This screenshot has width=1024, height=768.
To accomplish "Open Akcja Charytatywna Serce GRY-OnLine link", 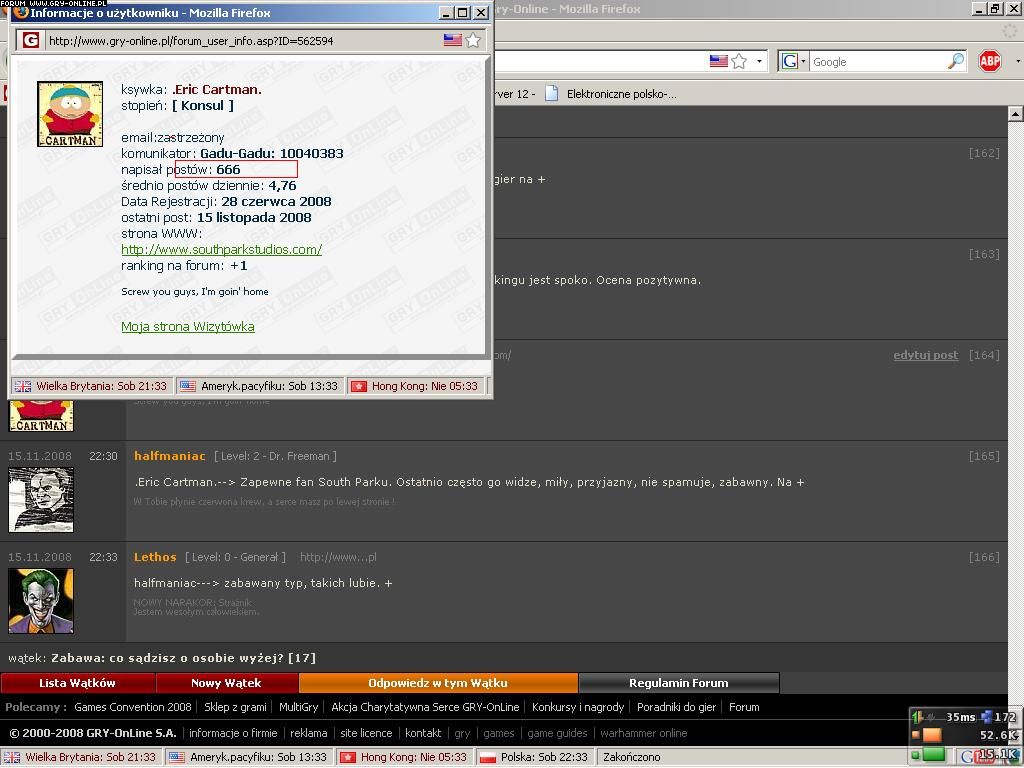I will 425,707.
